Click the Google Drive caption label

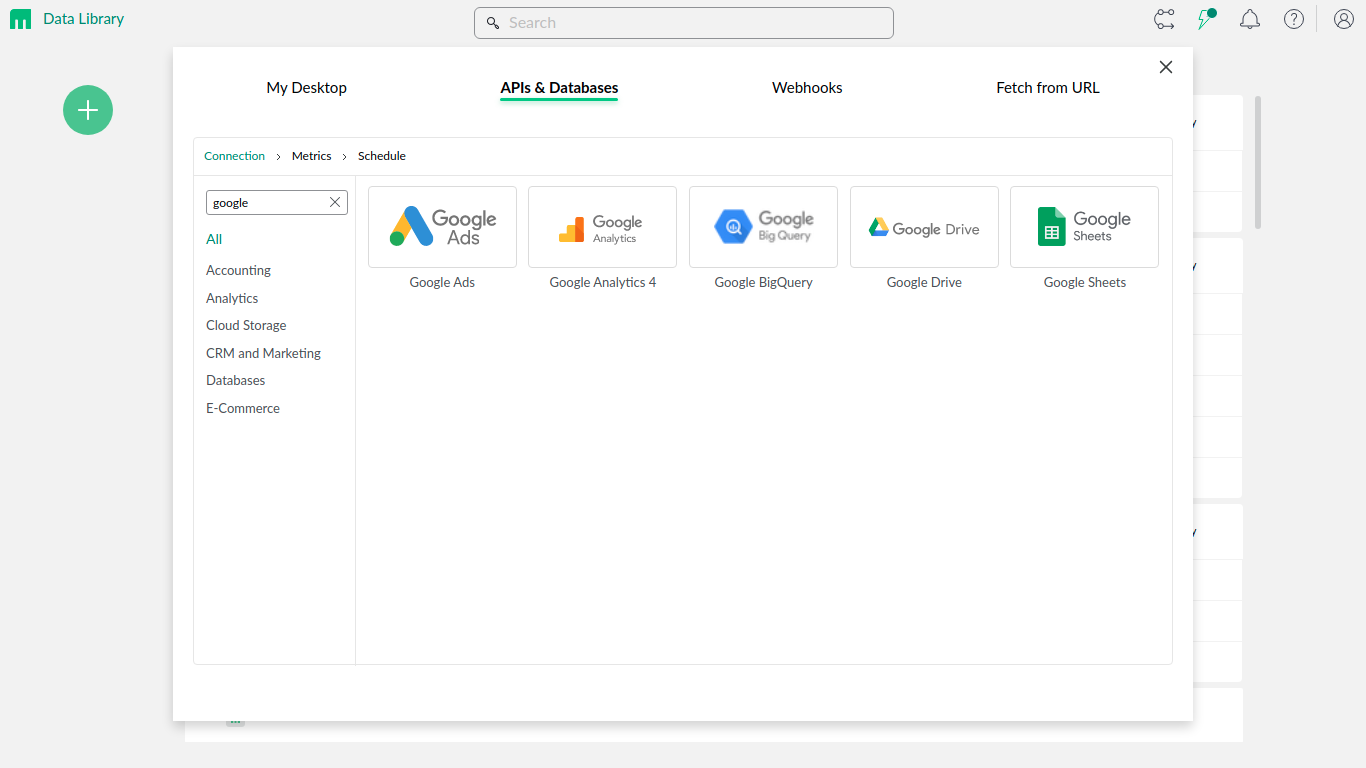(924, 282)
